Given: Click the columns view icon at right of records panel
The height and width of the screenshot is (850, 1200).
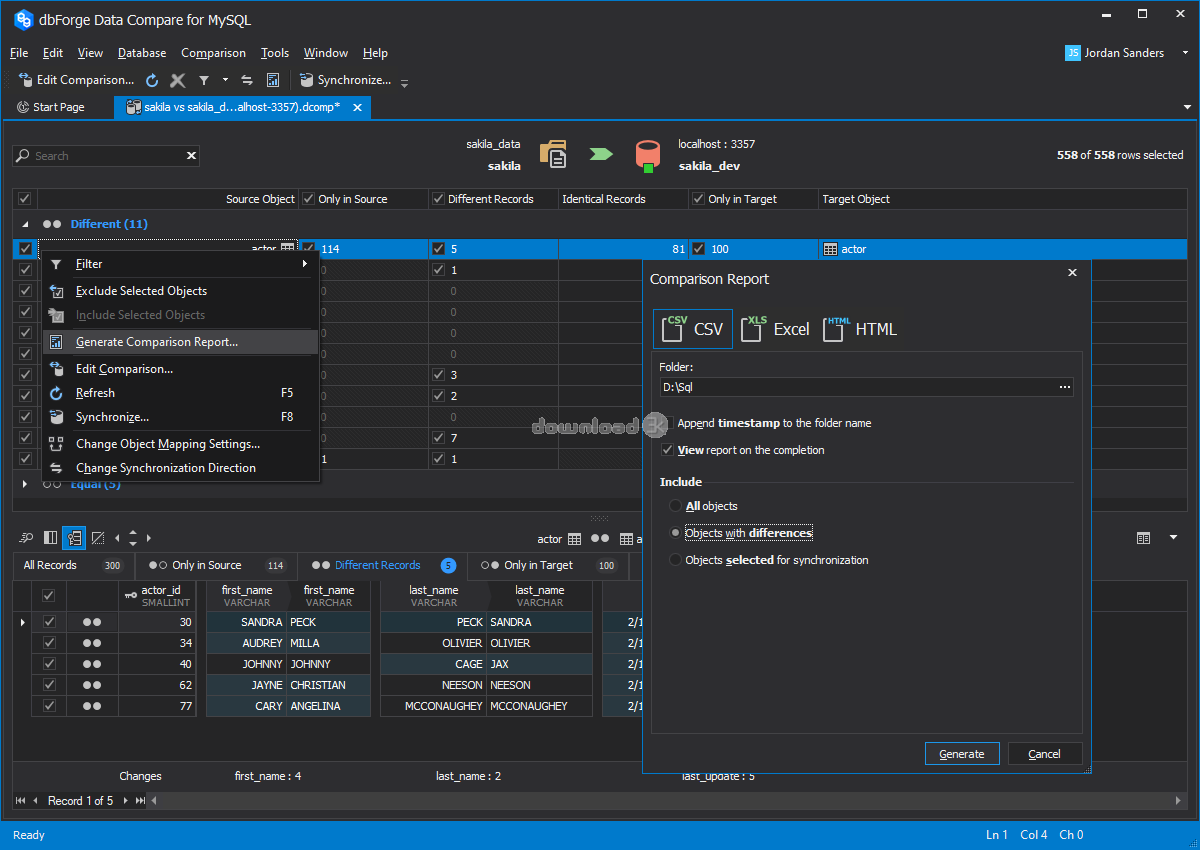Looking at the screenshot, I should 1143,538.
